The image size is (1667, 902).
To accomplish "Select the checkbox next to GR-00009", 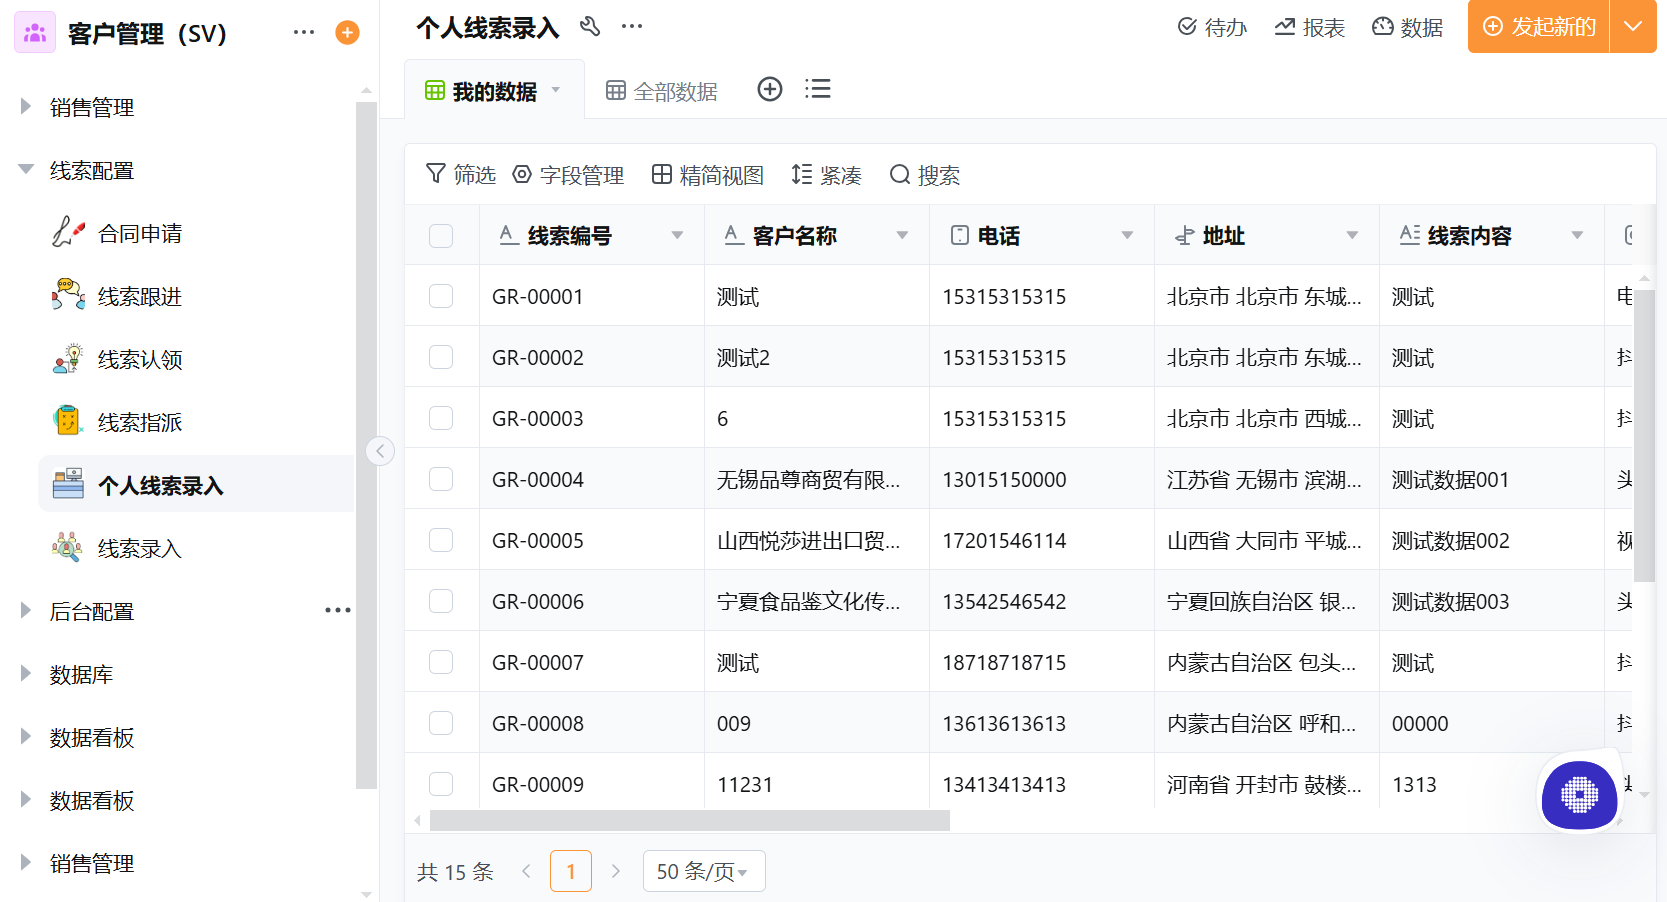I will click(441, 784).
